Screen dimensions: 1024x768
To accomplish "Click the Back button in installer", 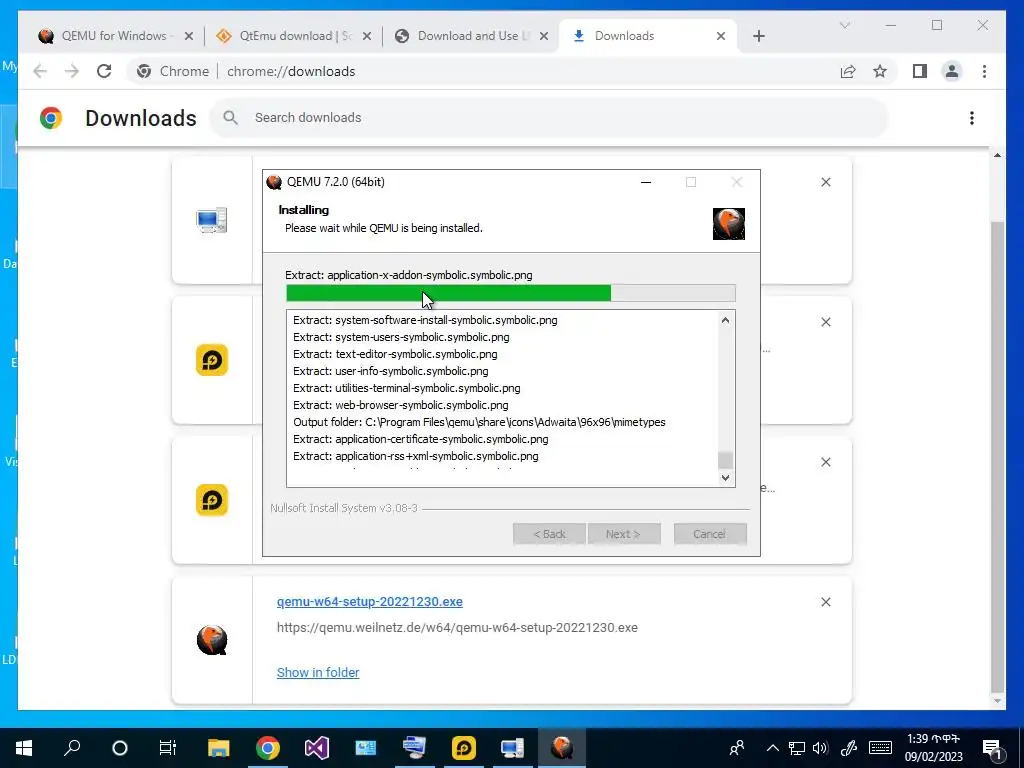I will click(x=549, y=534).
